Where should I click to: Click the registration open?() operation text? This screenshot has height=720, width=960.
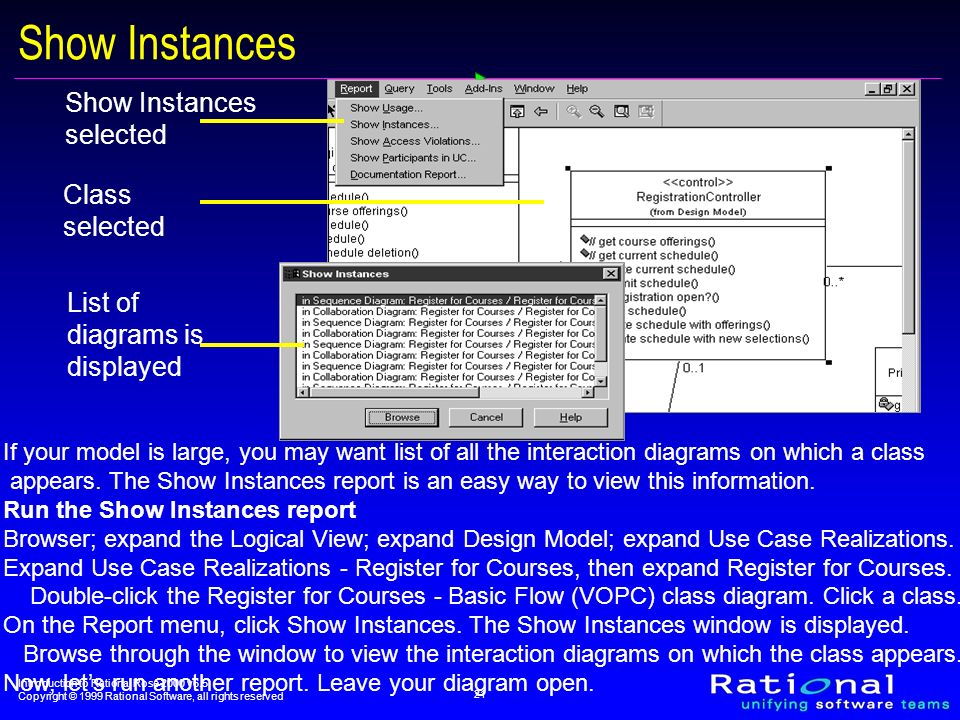click(x=671, y=297)
